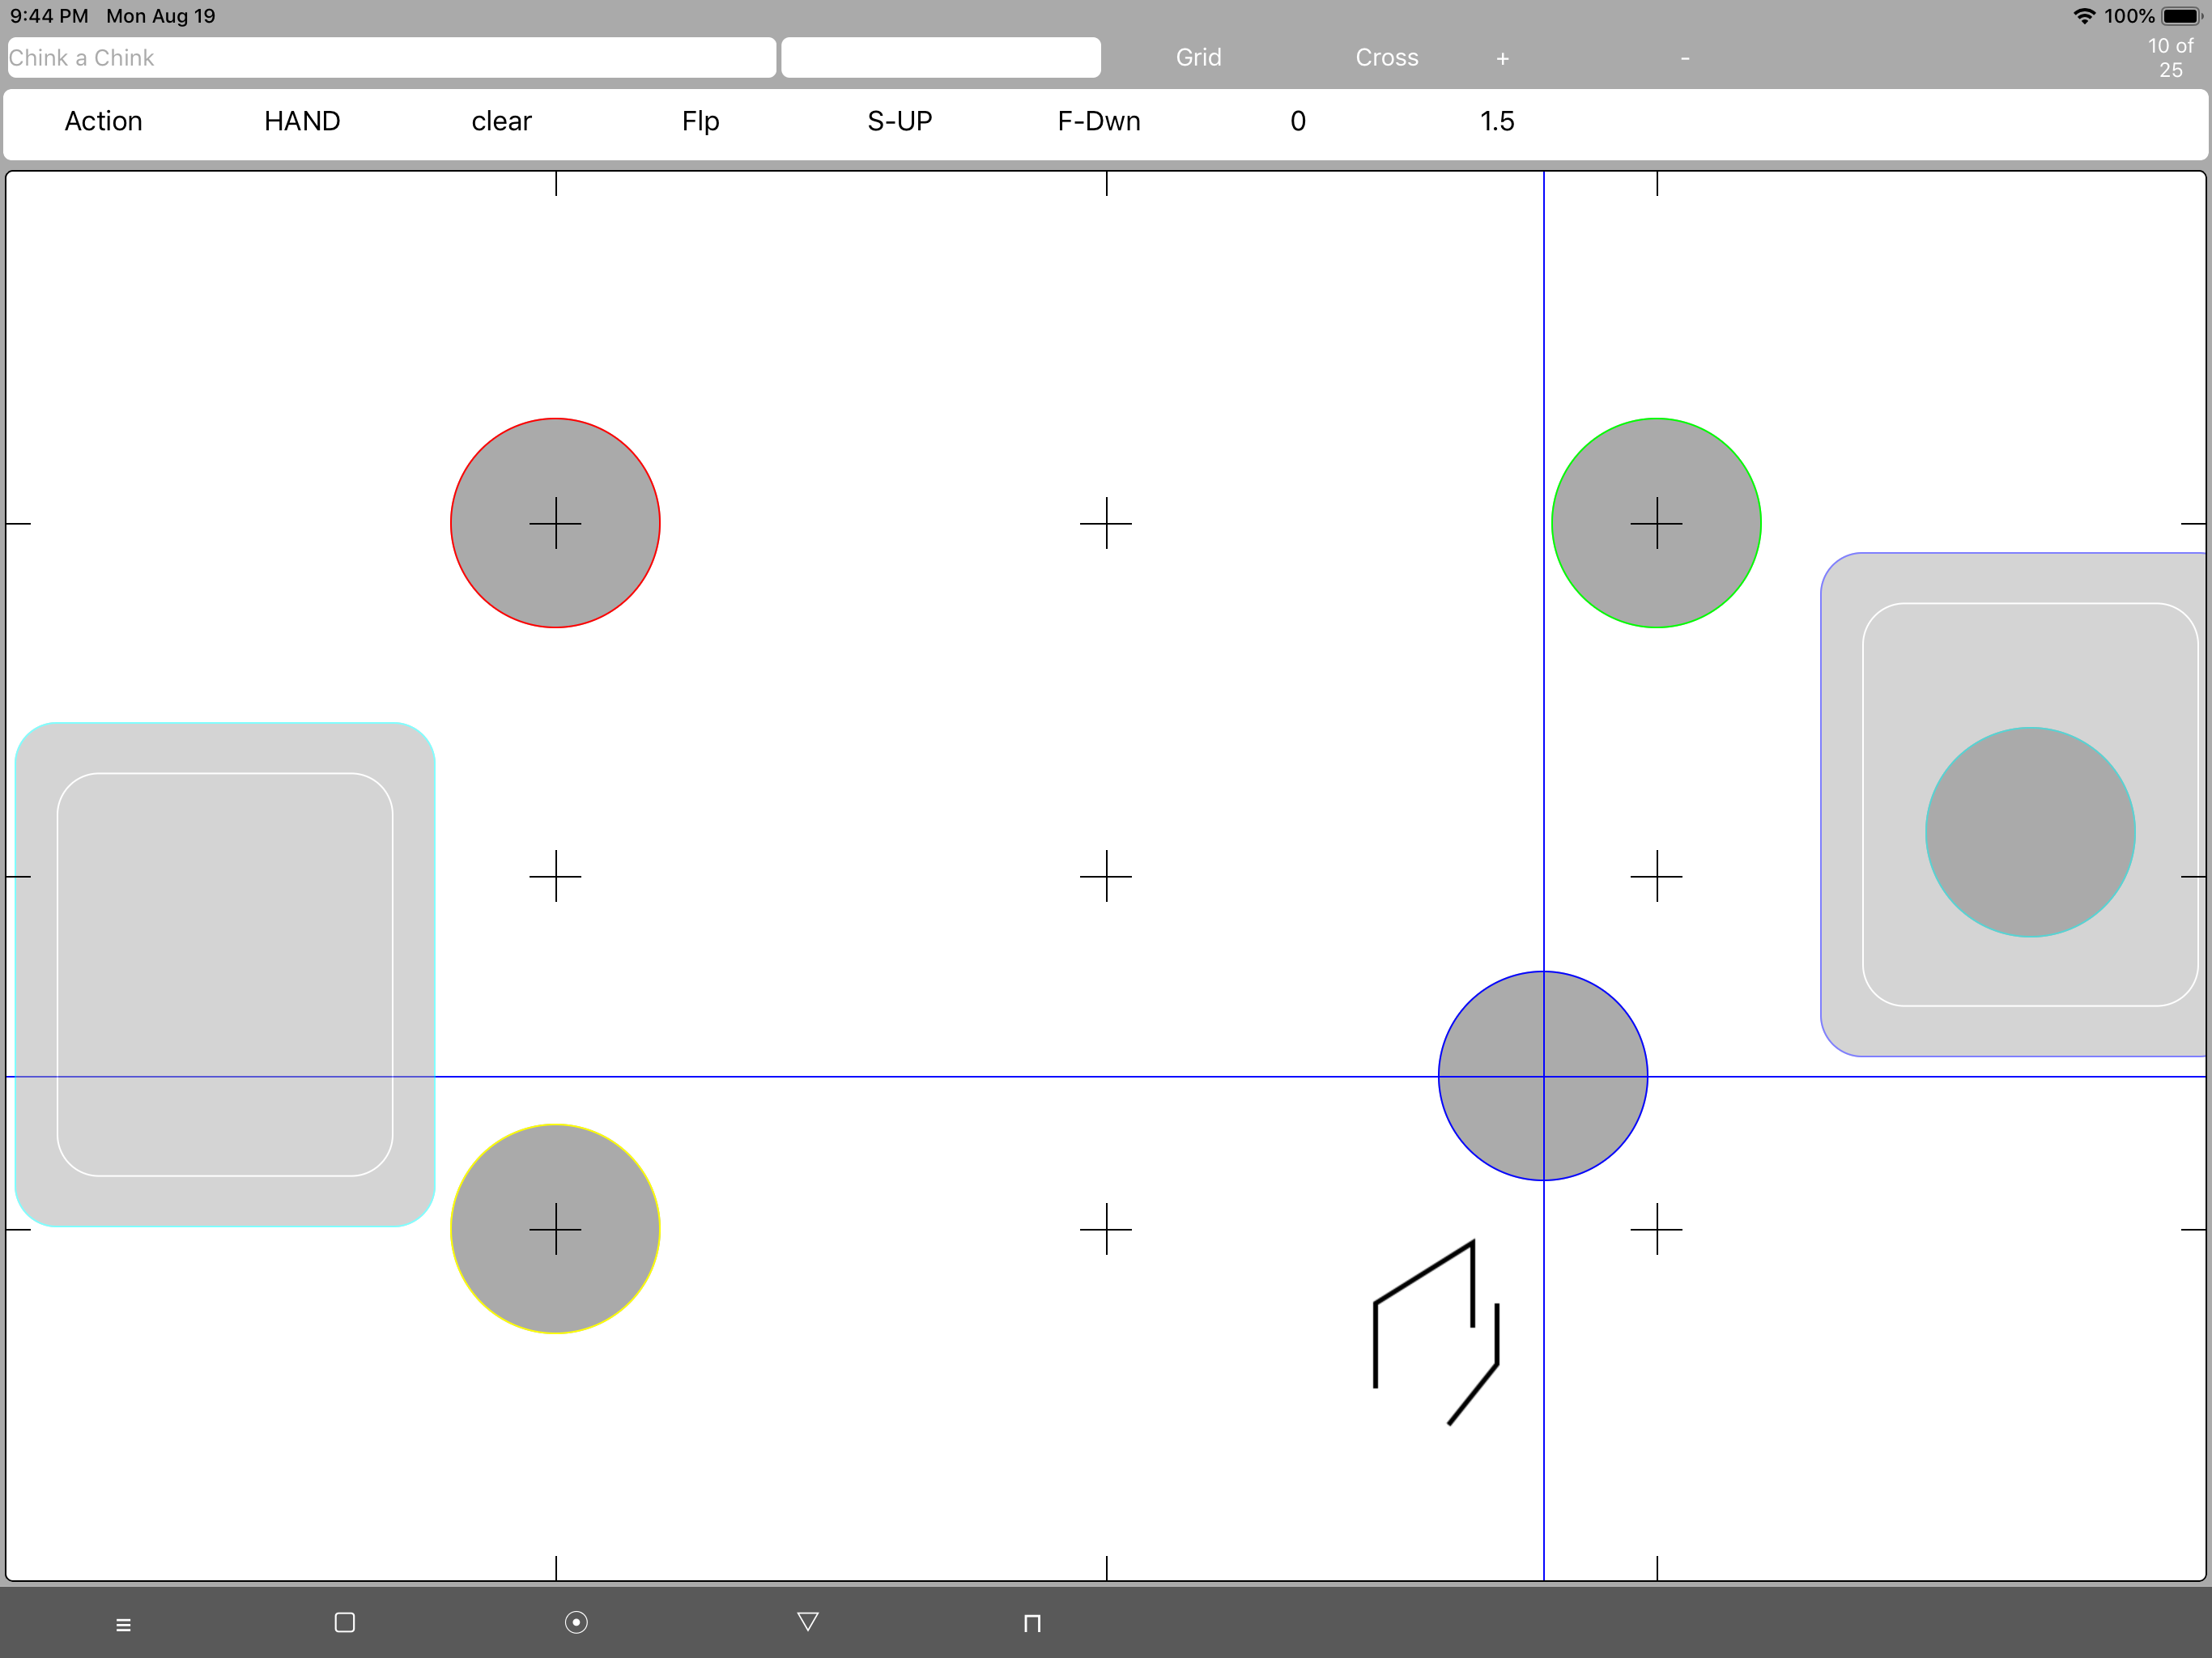Tap the Wi-Fi icon in status bar

pos(2084,16)
